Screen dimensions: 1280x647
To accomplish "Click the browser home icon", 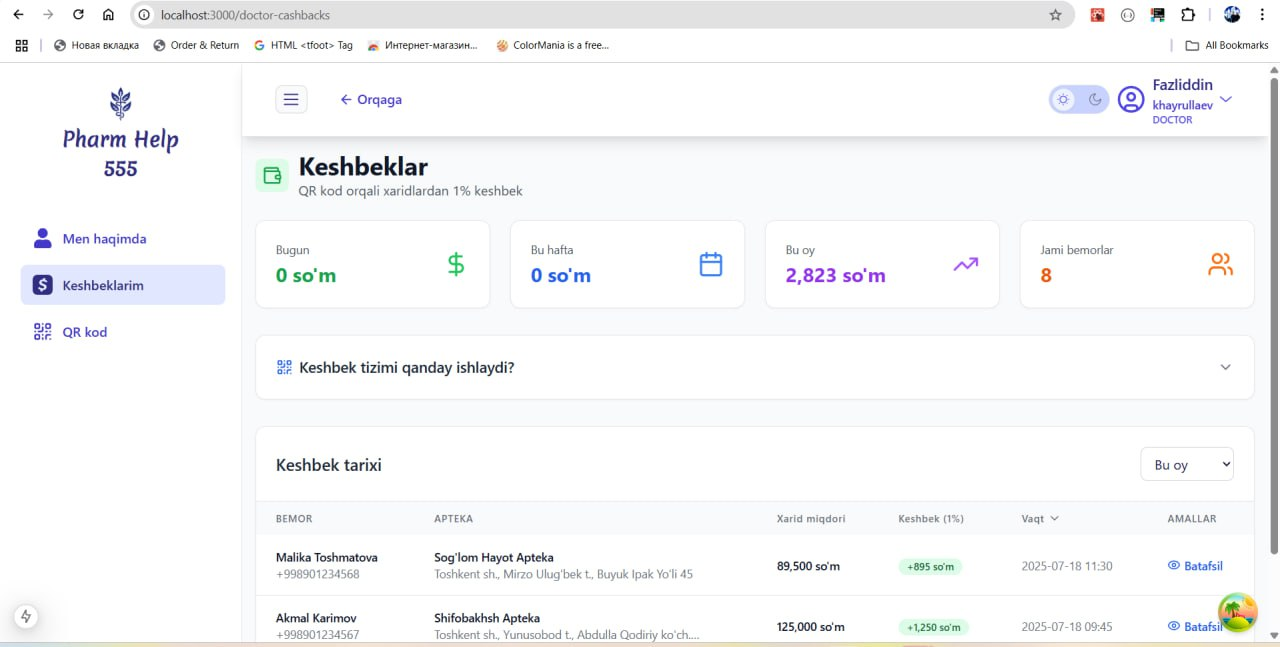I will click(109, 15).
